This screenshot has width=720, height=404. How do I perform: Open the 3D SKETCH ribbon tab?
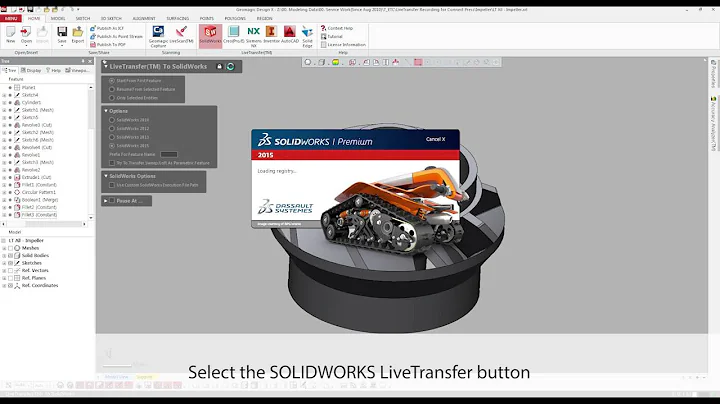(111, 18)
